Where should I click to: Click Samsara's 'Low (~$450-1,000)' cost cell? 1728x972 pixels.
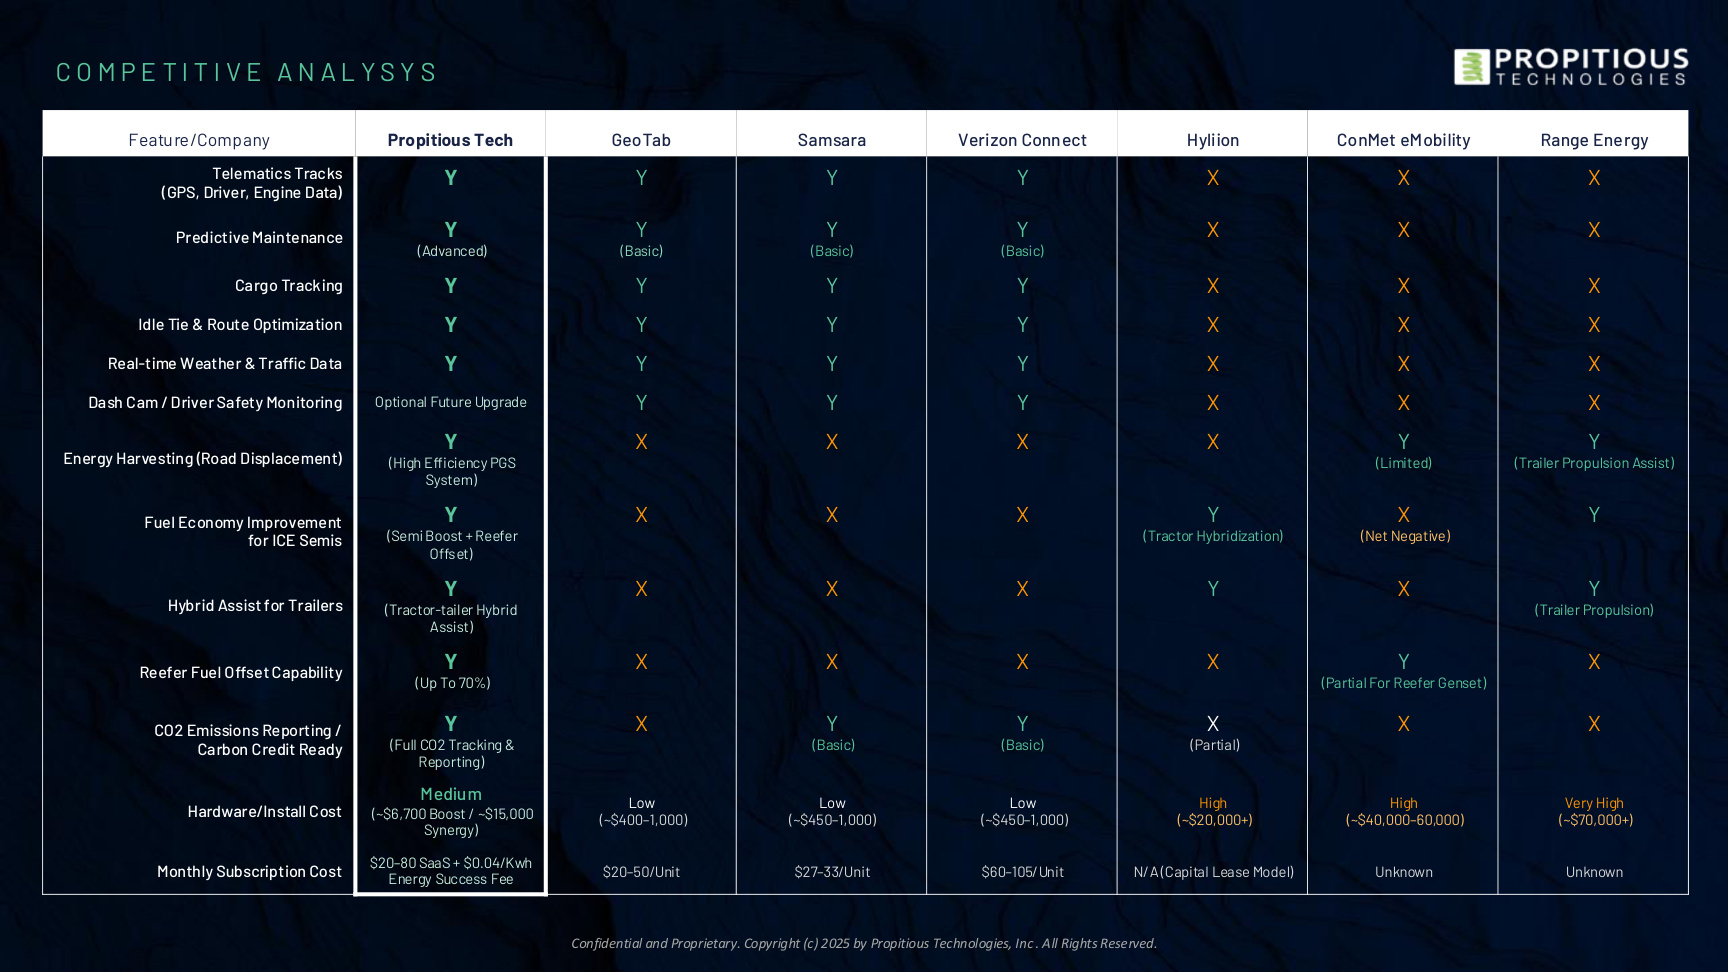point(832,811)
